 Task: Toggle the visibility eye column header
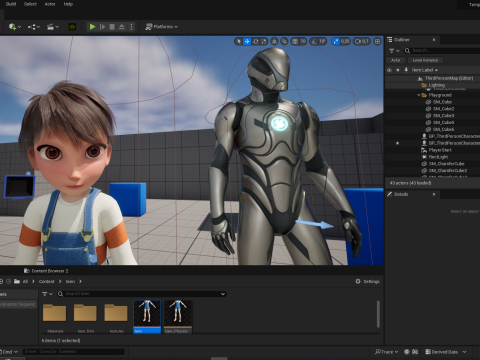(389, 70)
